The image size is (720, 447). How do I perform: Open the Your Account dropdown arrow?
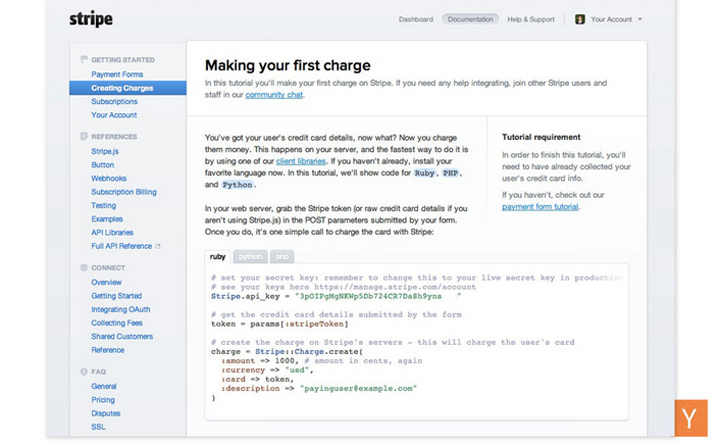click(x=640, y=19)
